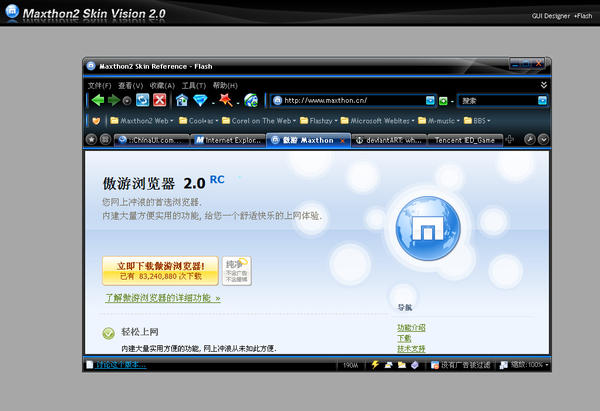Click the ad filter status icon
The height and width of the screenshot is (411, 600).
[435, 365]
